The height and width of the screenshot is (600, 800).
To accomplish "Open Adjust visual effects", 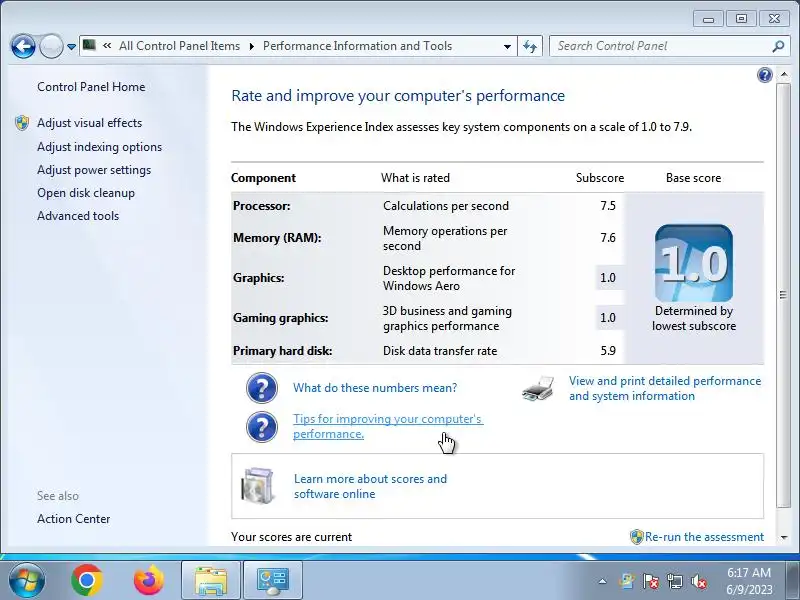I will click(89, 123).
